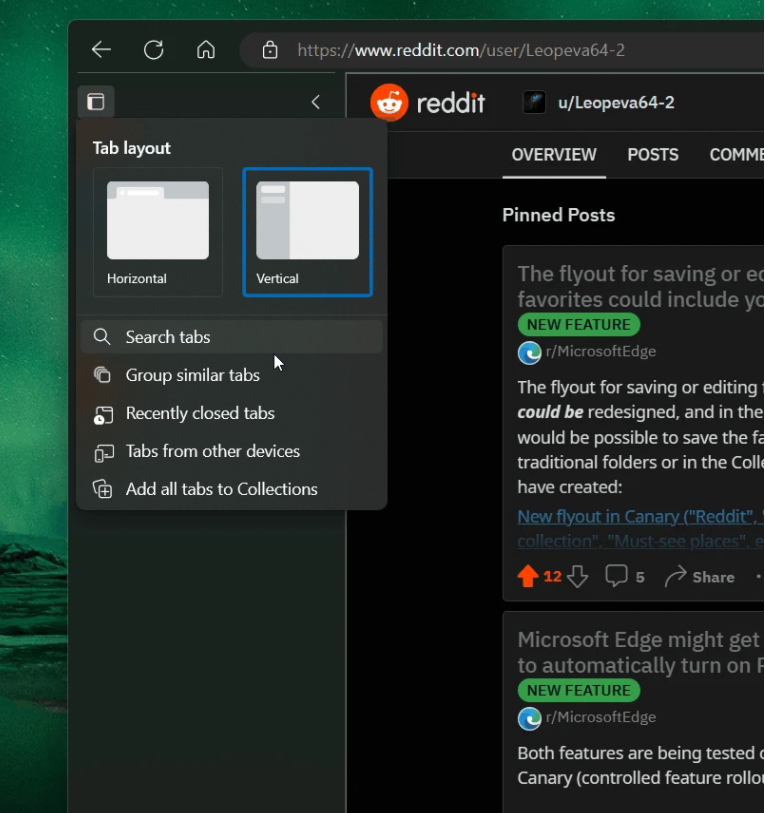Choose Add all tabs to Collections
Screen dimensions: 765x813
pyautogui.click(x=232, y=489)
